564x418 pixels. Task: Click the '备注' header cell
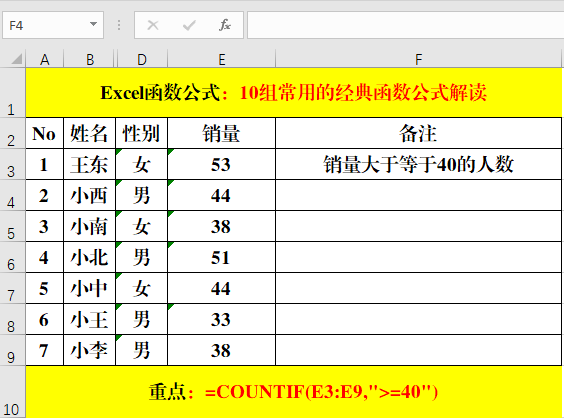tap(418, 133)
